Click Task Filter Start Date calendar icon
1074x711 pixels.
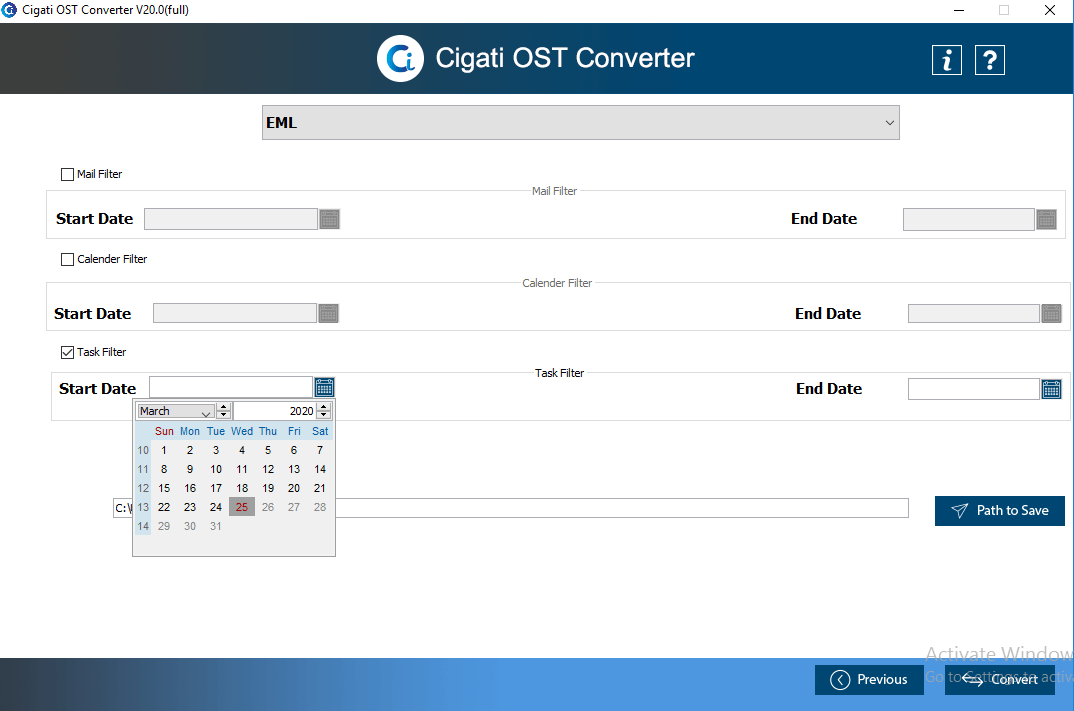pyautogui.click(x=325, y=387)
